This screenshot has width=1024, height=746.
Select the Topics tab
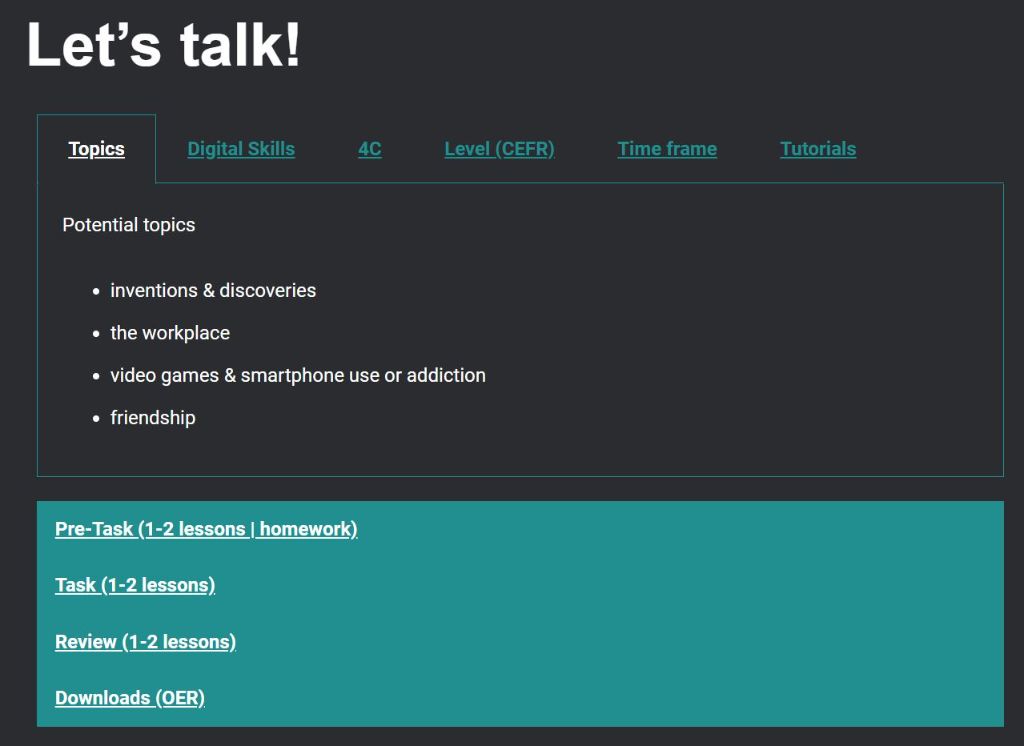point(97,149)
